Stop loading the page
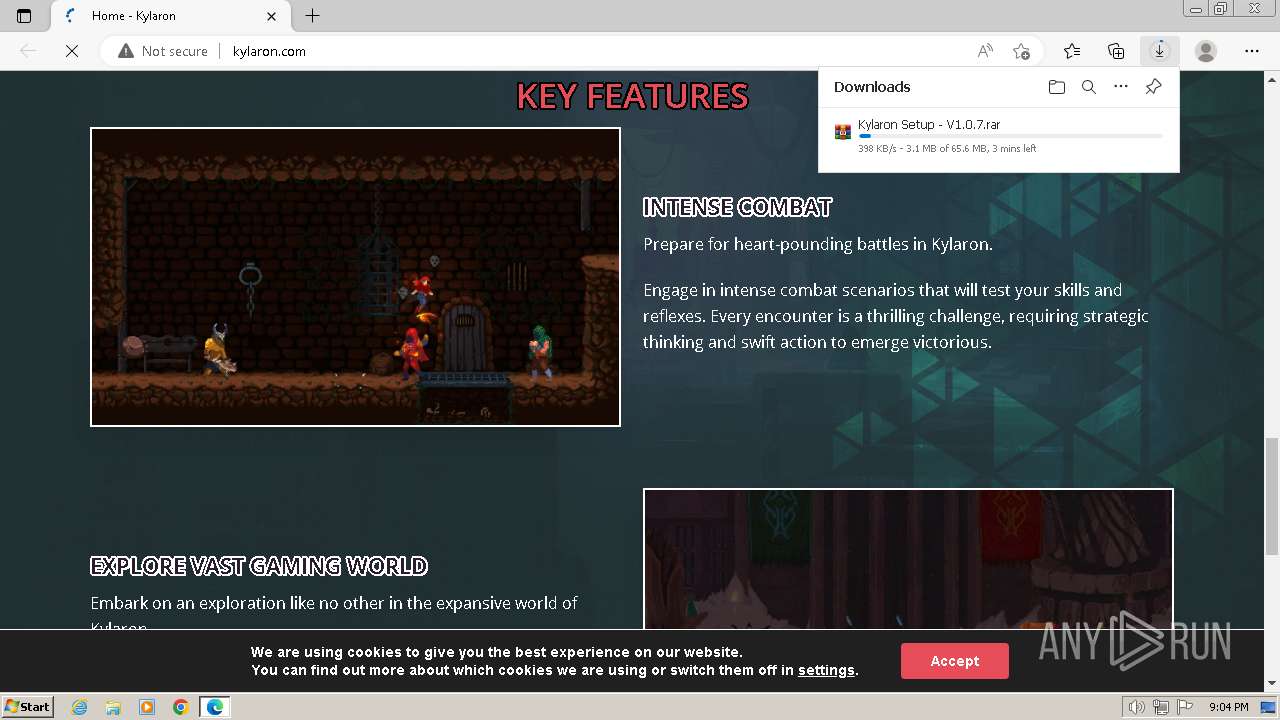The image size is (1280, 720). pyautogui.click(x=72, y=51)
